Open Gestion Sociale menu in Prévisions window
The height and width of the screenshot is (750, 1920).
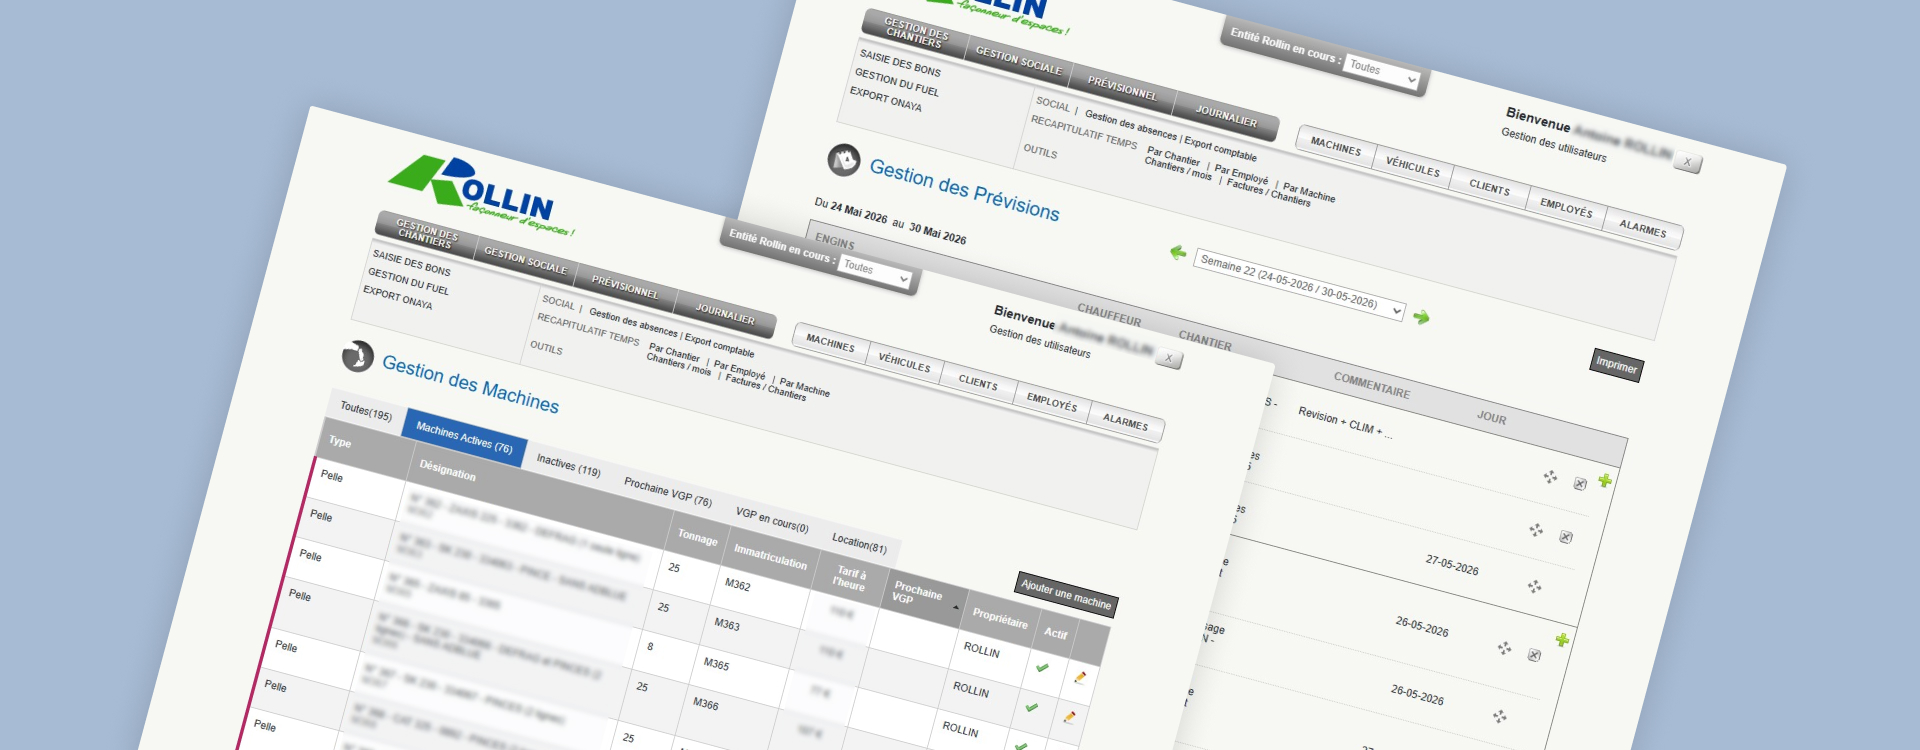click(x=1018, y=60)
